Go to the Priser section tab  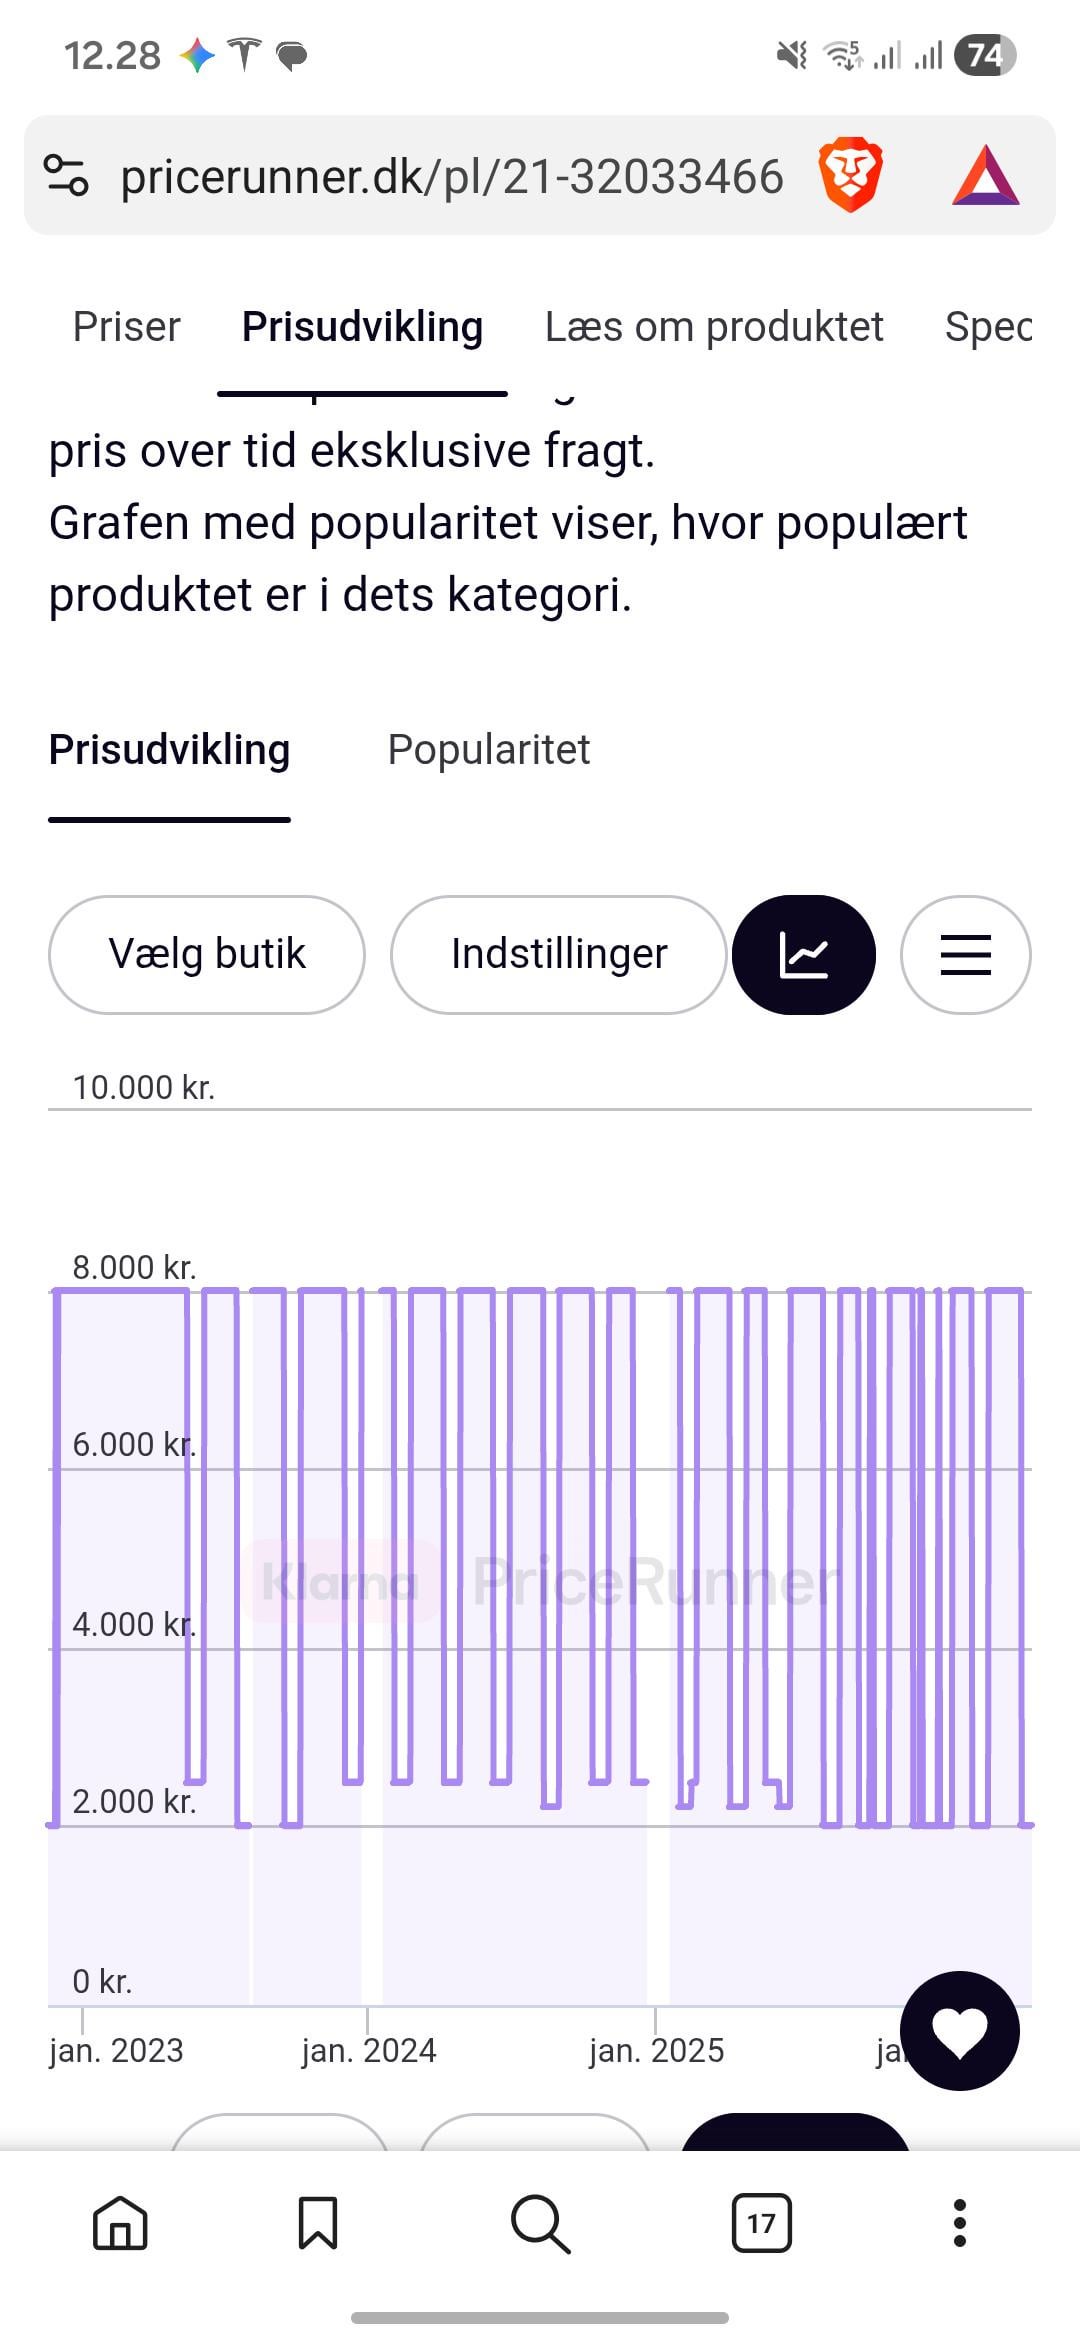point(127,327)
